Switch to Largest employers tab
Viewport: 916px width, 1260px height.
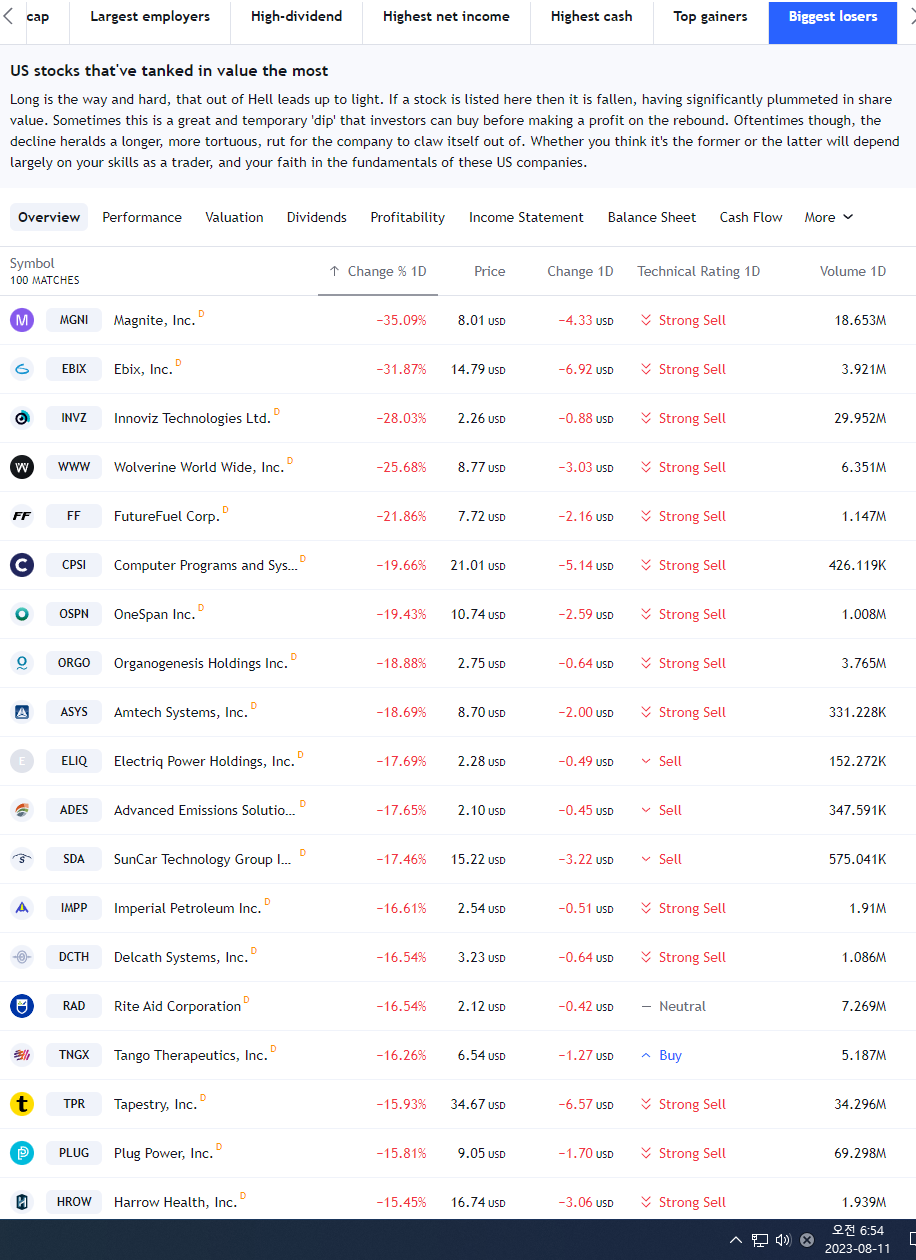150,17
